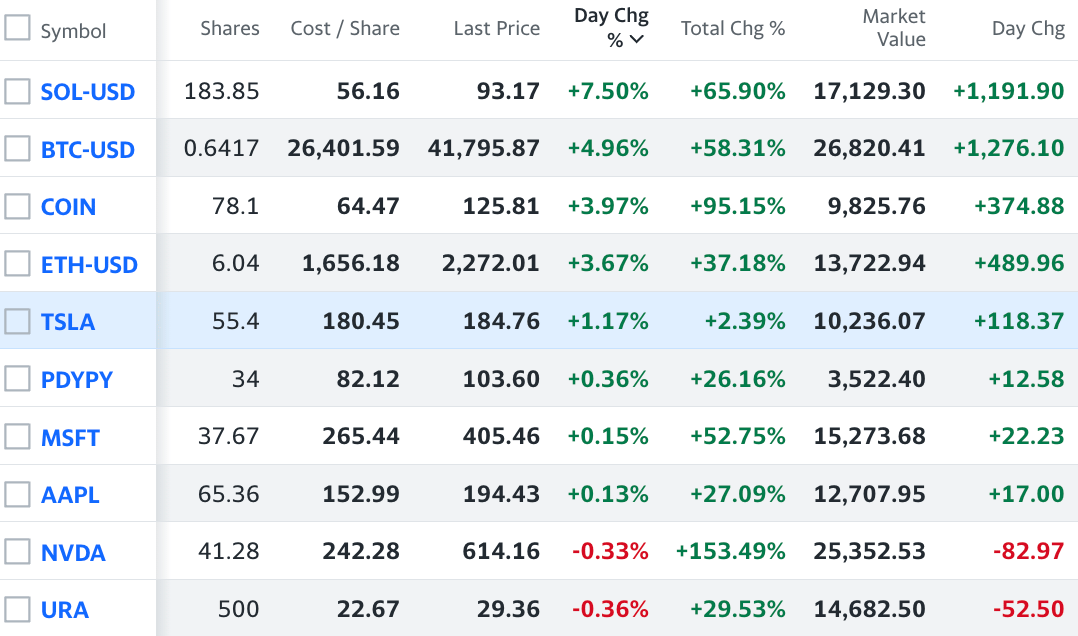Tick the URA row checkbox

click(x=17, y=609)
